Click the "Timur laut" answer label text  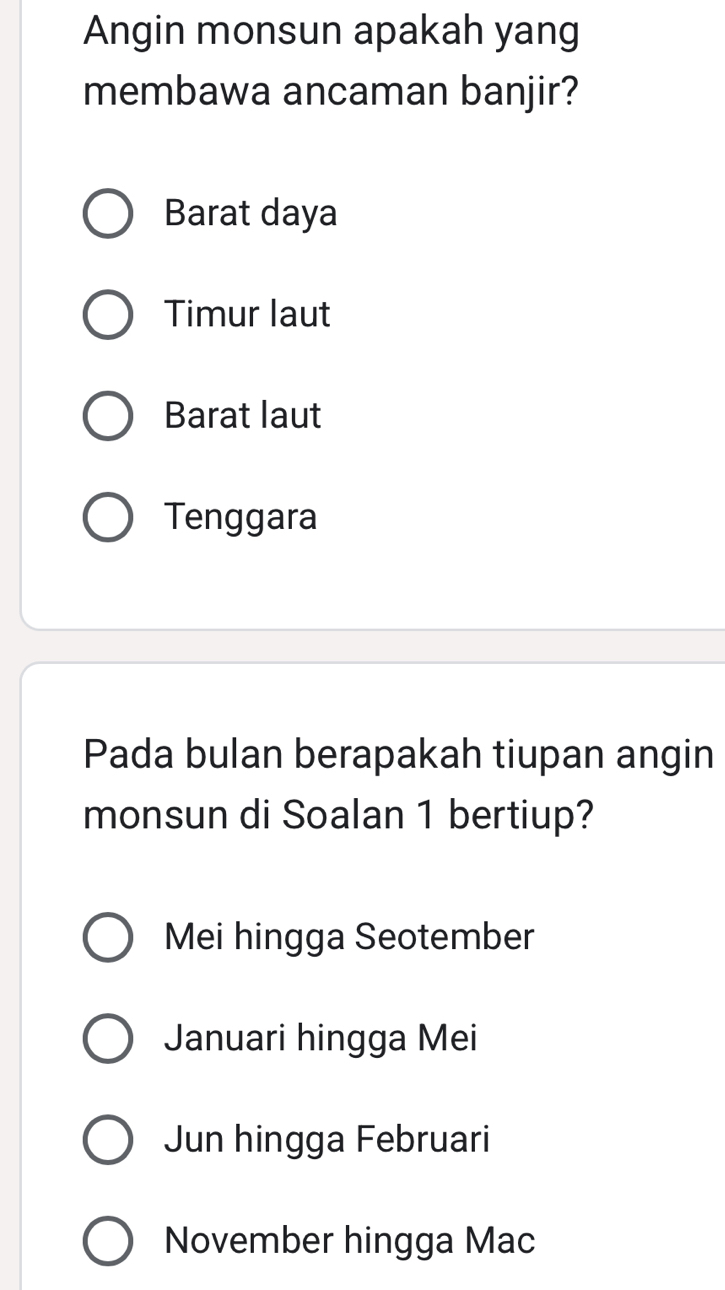coord(248,315)
